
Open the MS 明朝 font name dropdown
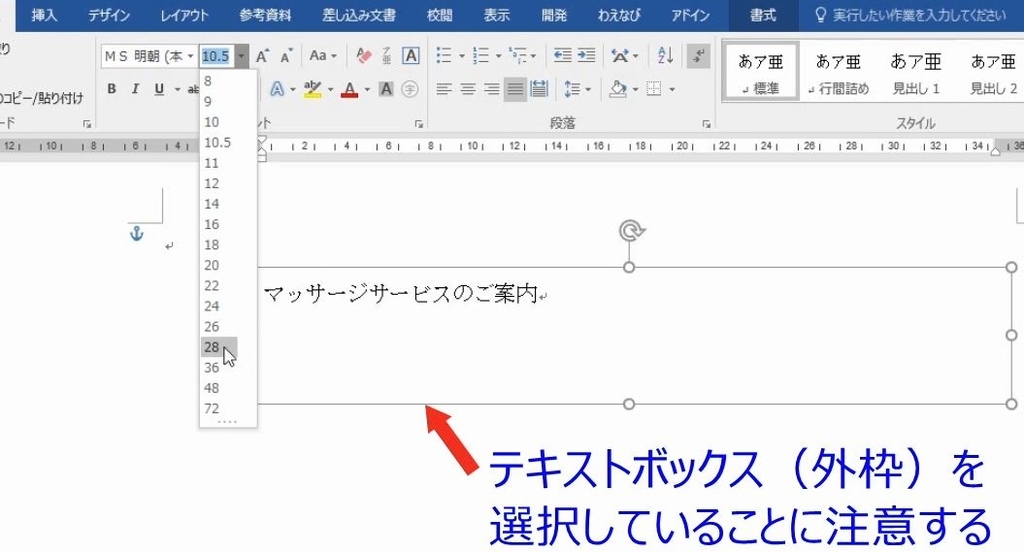click(191, 56)
